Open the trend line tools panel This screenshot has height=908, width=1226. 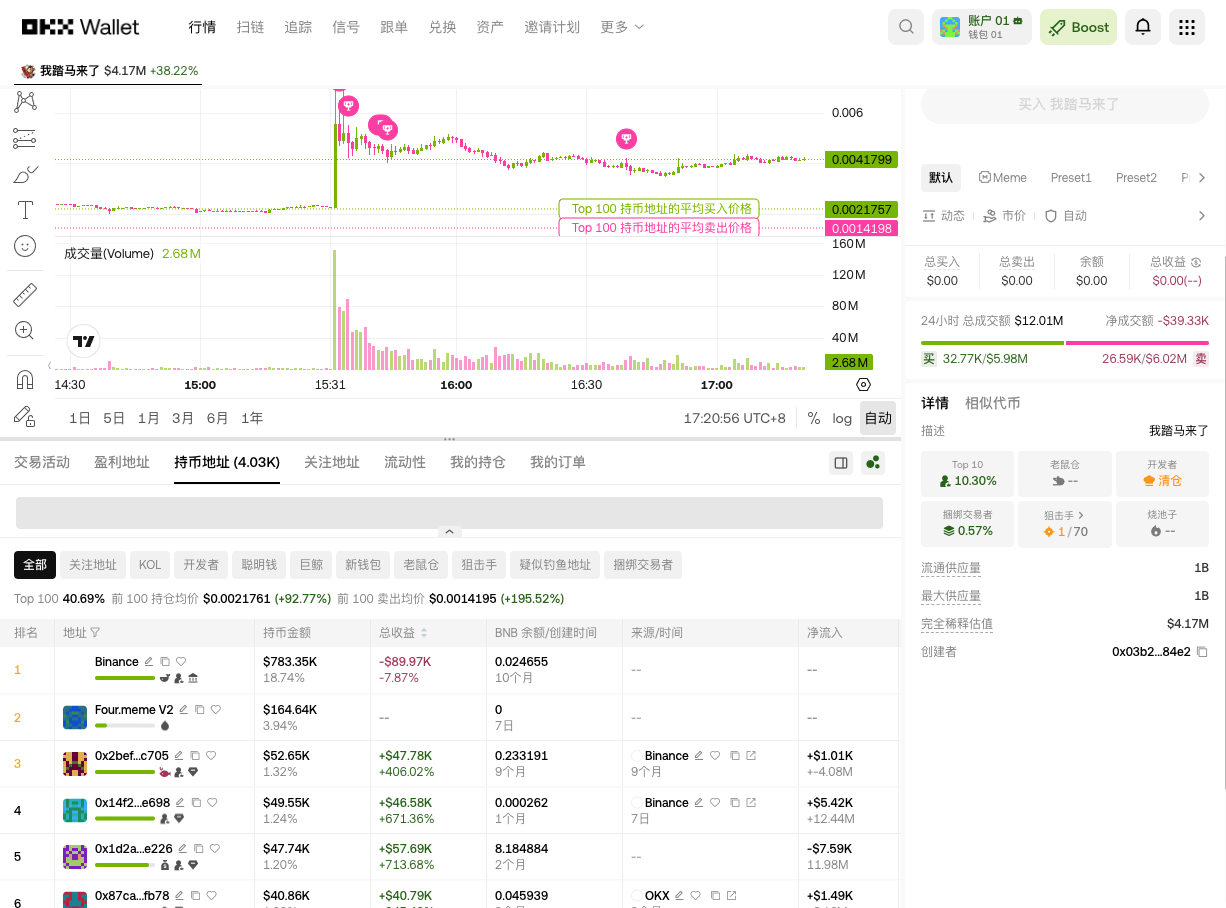[25, 138]
